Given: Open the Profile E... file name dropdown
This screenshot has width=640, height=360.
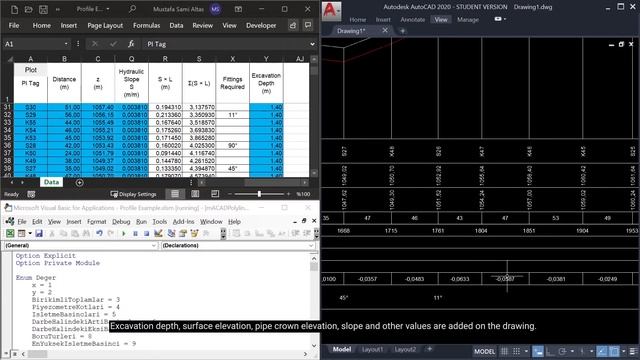Looking at the screenshot, I should 108,9.
